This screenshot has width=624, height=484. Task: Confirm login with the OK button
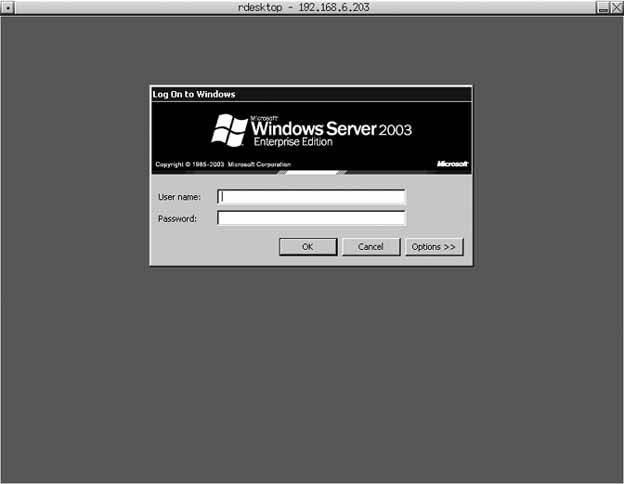coord(308,247)
